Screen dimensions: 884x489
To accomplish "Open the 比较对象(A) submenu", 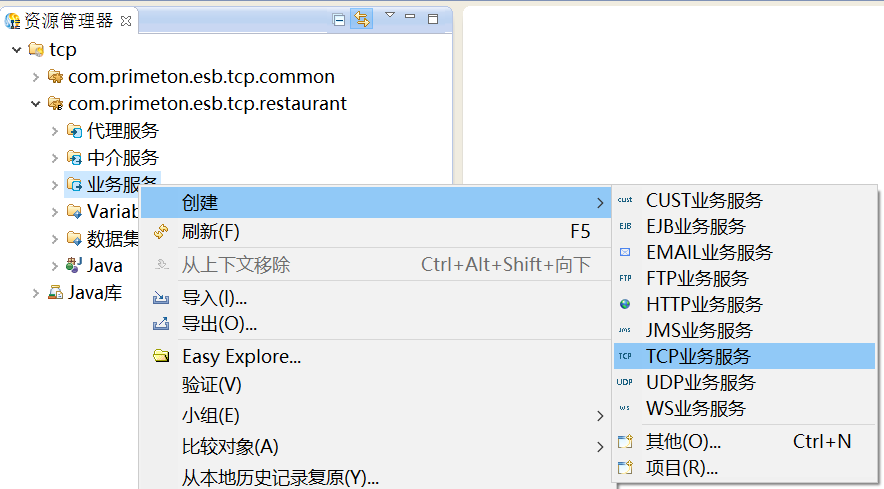I will pyautogui.click(x=230, y=446).
